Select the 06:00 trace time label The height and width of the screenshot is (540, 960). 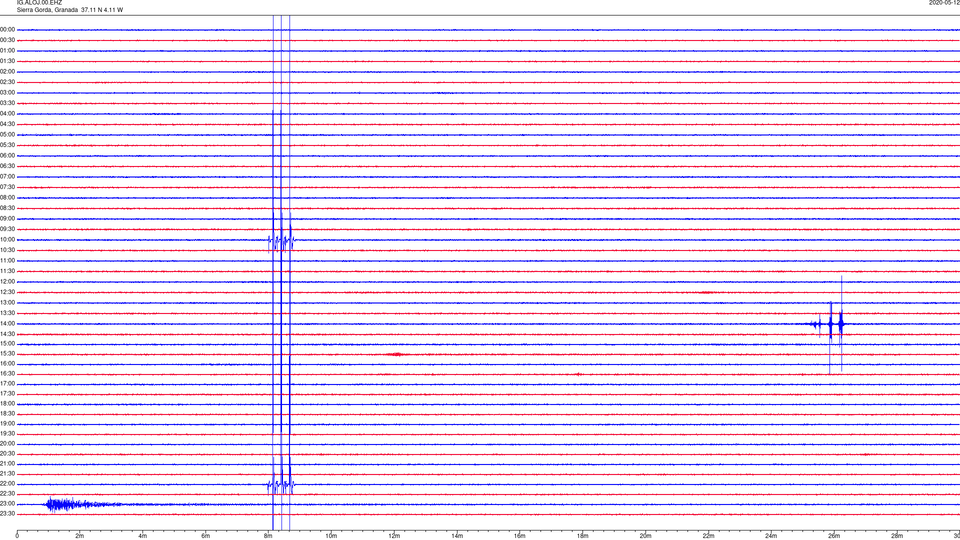click(7, 156)
